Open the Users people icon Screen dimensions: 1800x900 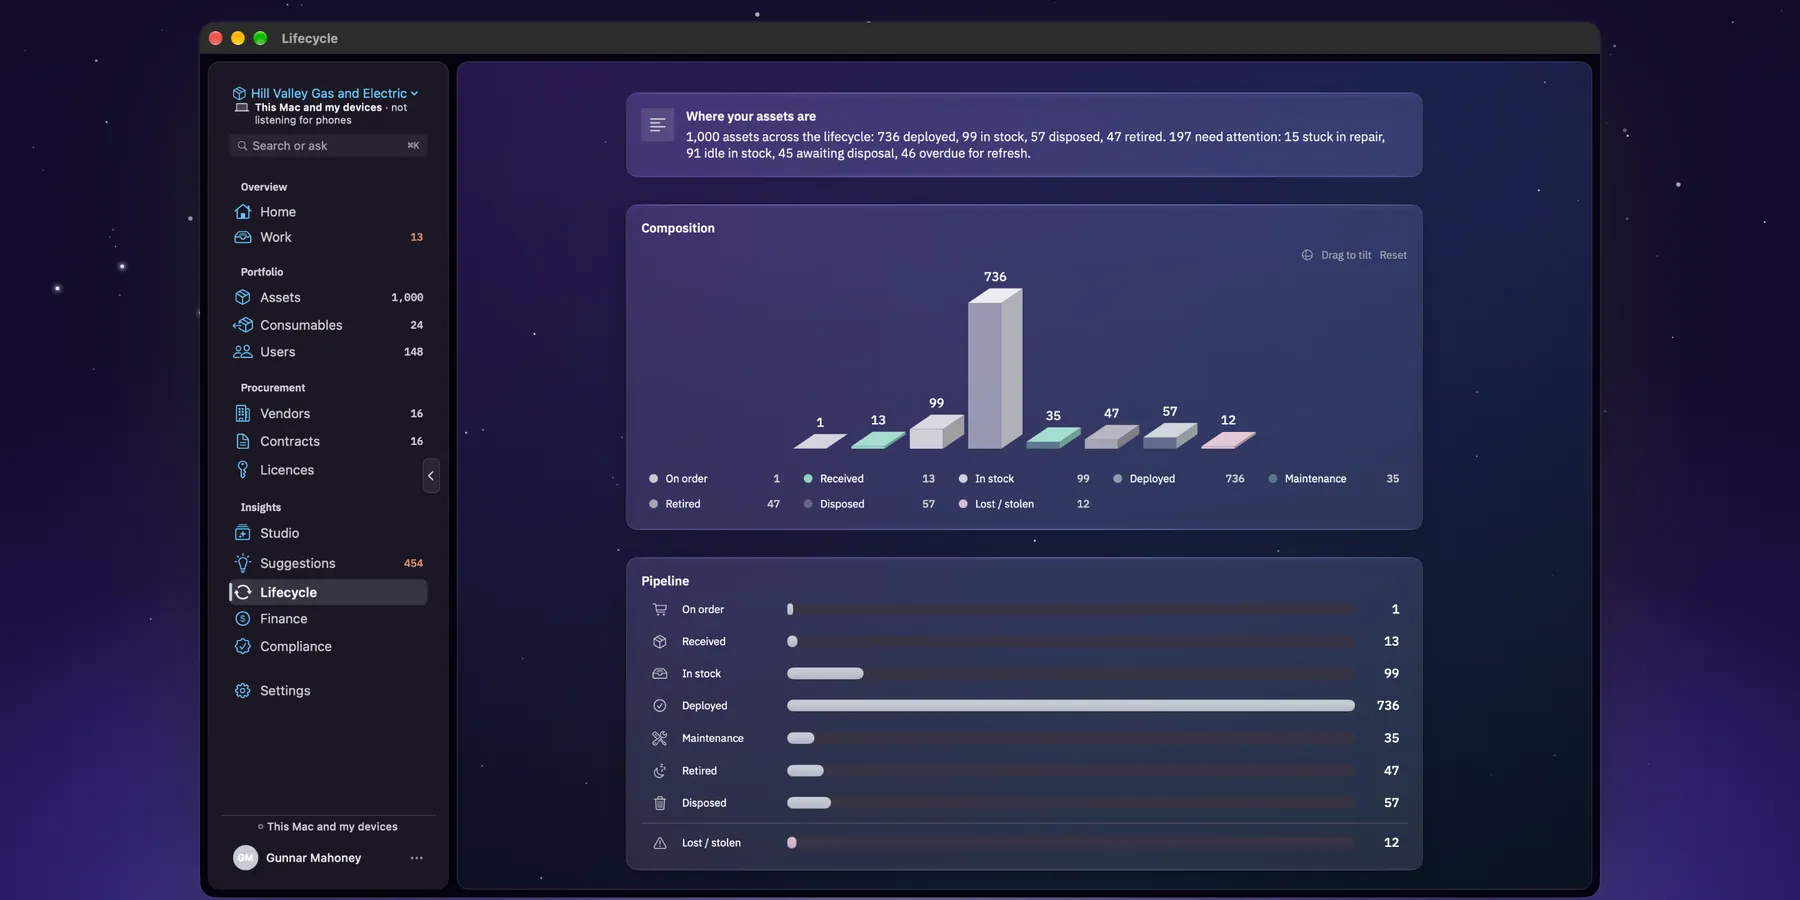click(x=242, y=352)
